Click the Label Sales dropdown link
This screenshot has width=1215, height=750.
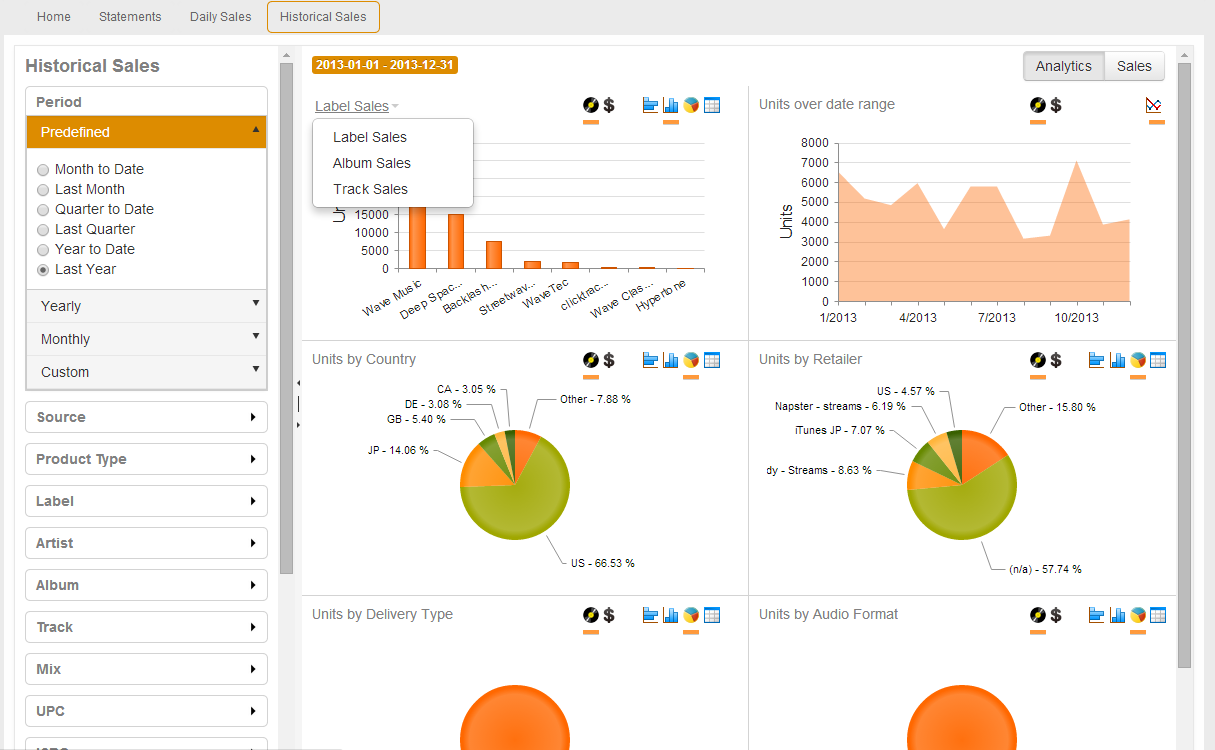[x=357, y=106]
